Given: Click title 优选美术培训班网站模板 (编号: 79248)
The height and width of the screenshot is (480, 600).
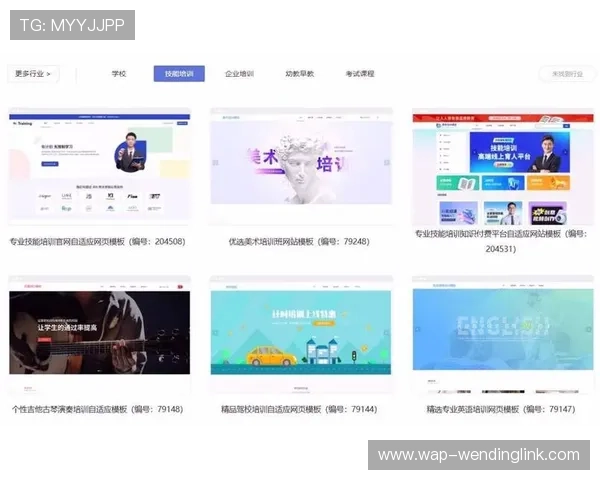Looking at the screenshot, I should pos(299,242).
